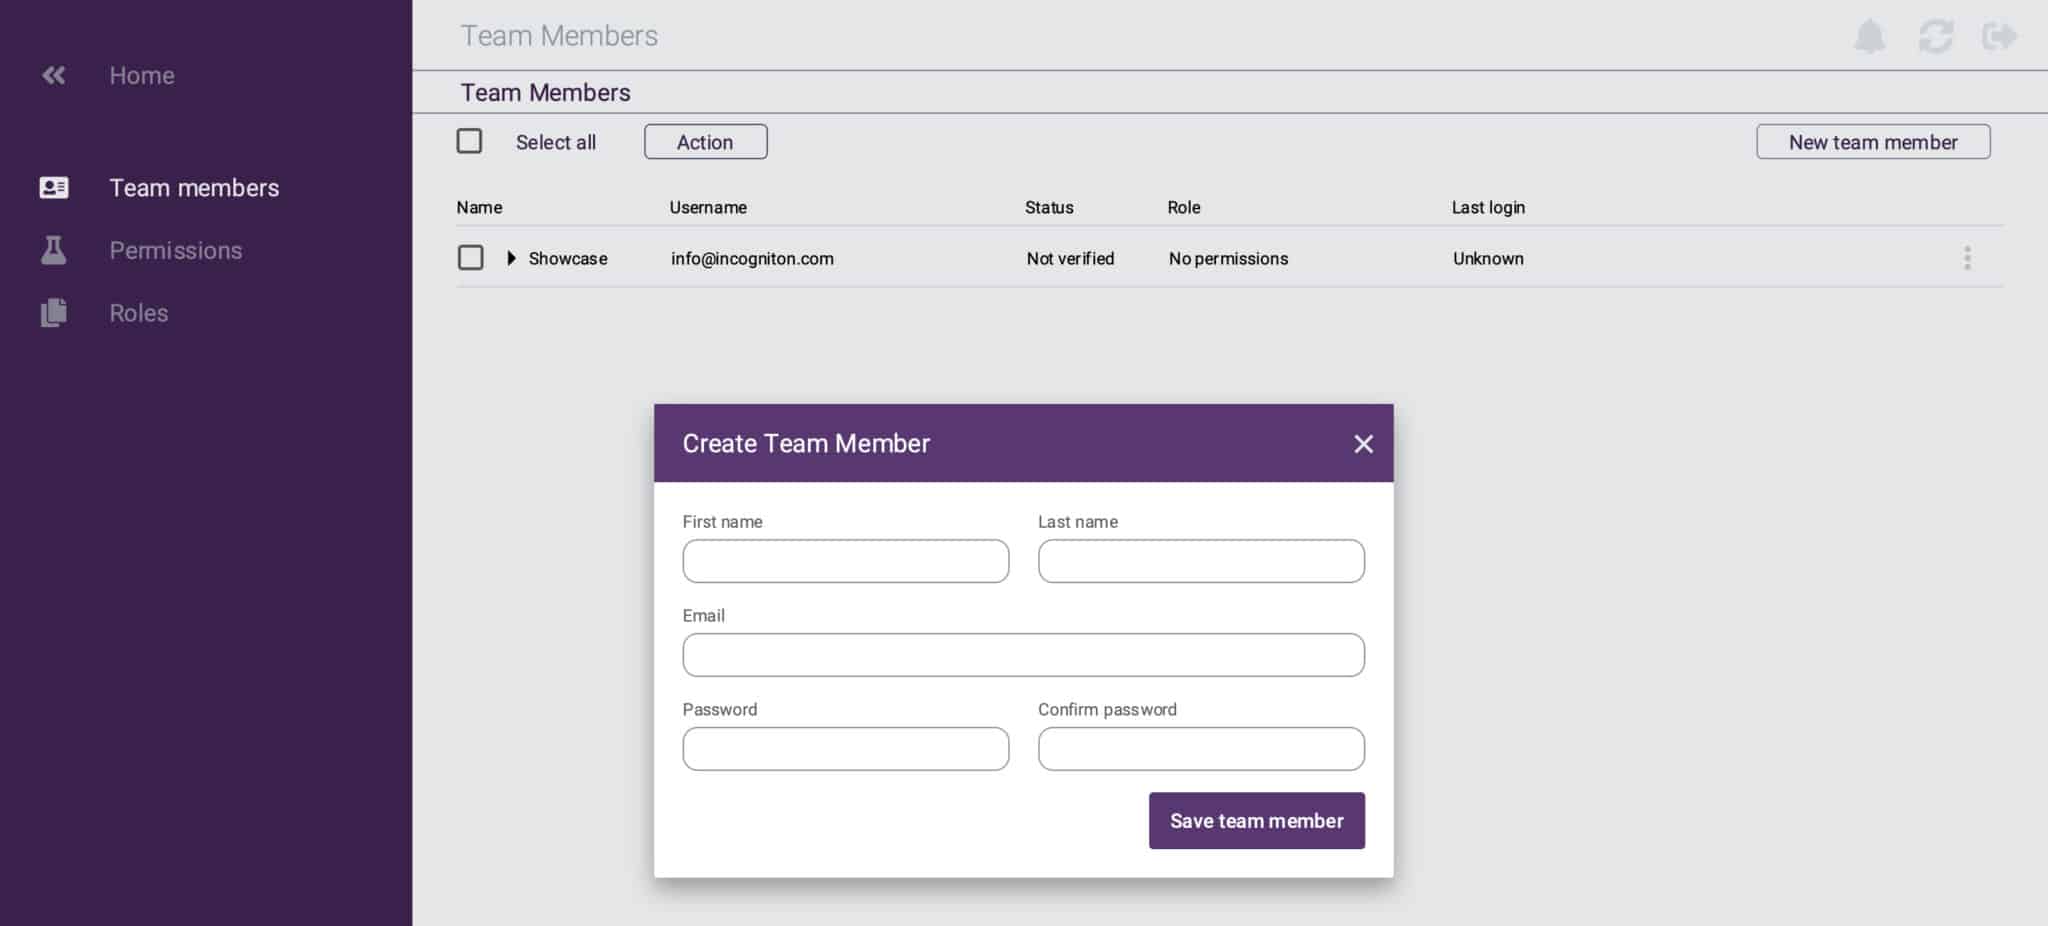Expand the Showcase entry with disclosure arrow
Image resolution: width=2048 pixels, height=926 pixels.
pos(512,258)
